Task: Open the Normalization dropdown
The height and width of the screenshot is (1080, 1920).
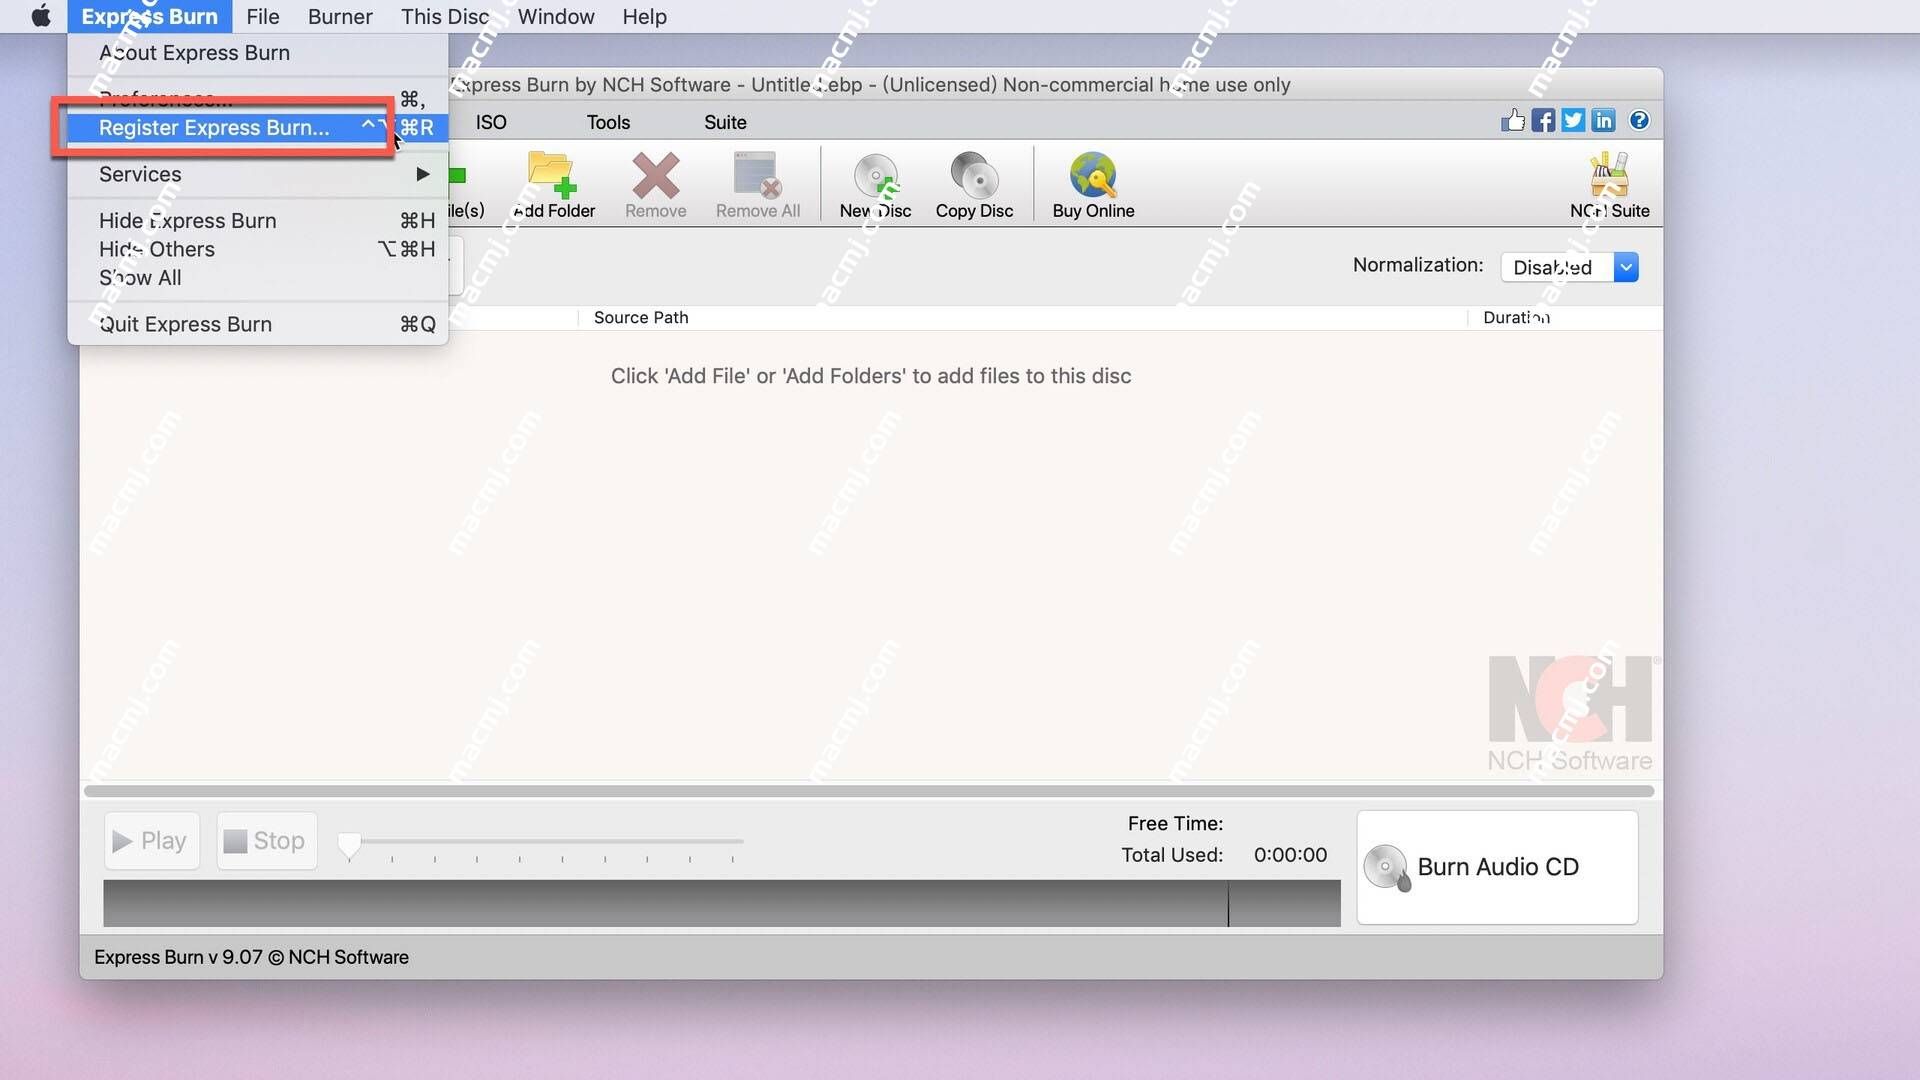Action: click(1569, 267)
